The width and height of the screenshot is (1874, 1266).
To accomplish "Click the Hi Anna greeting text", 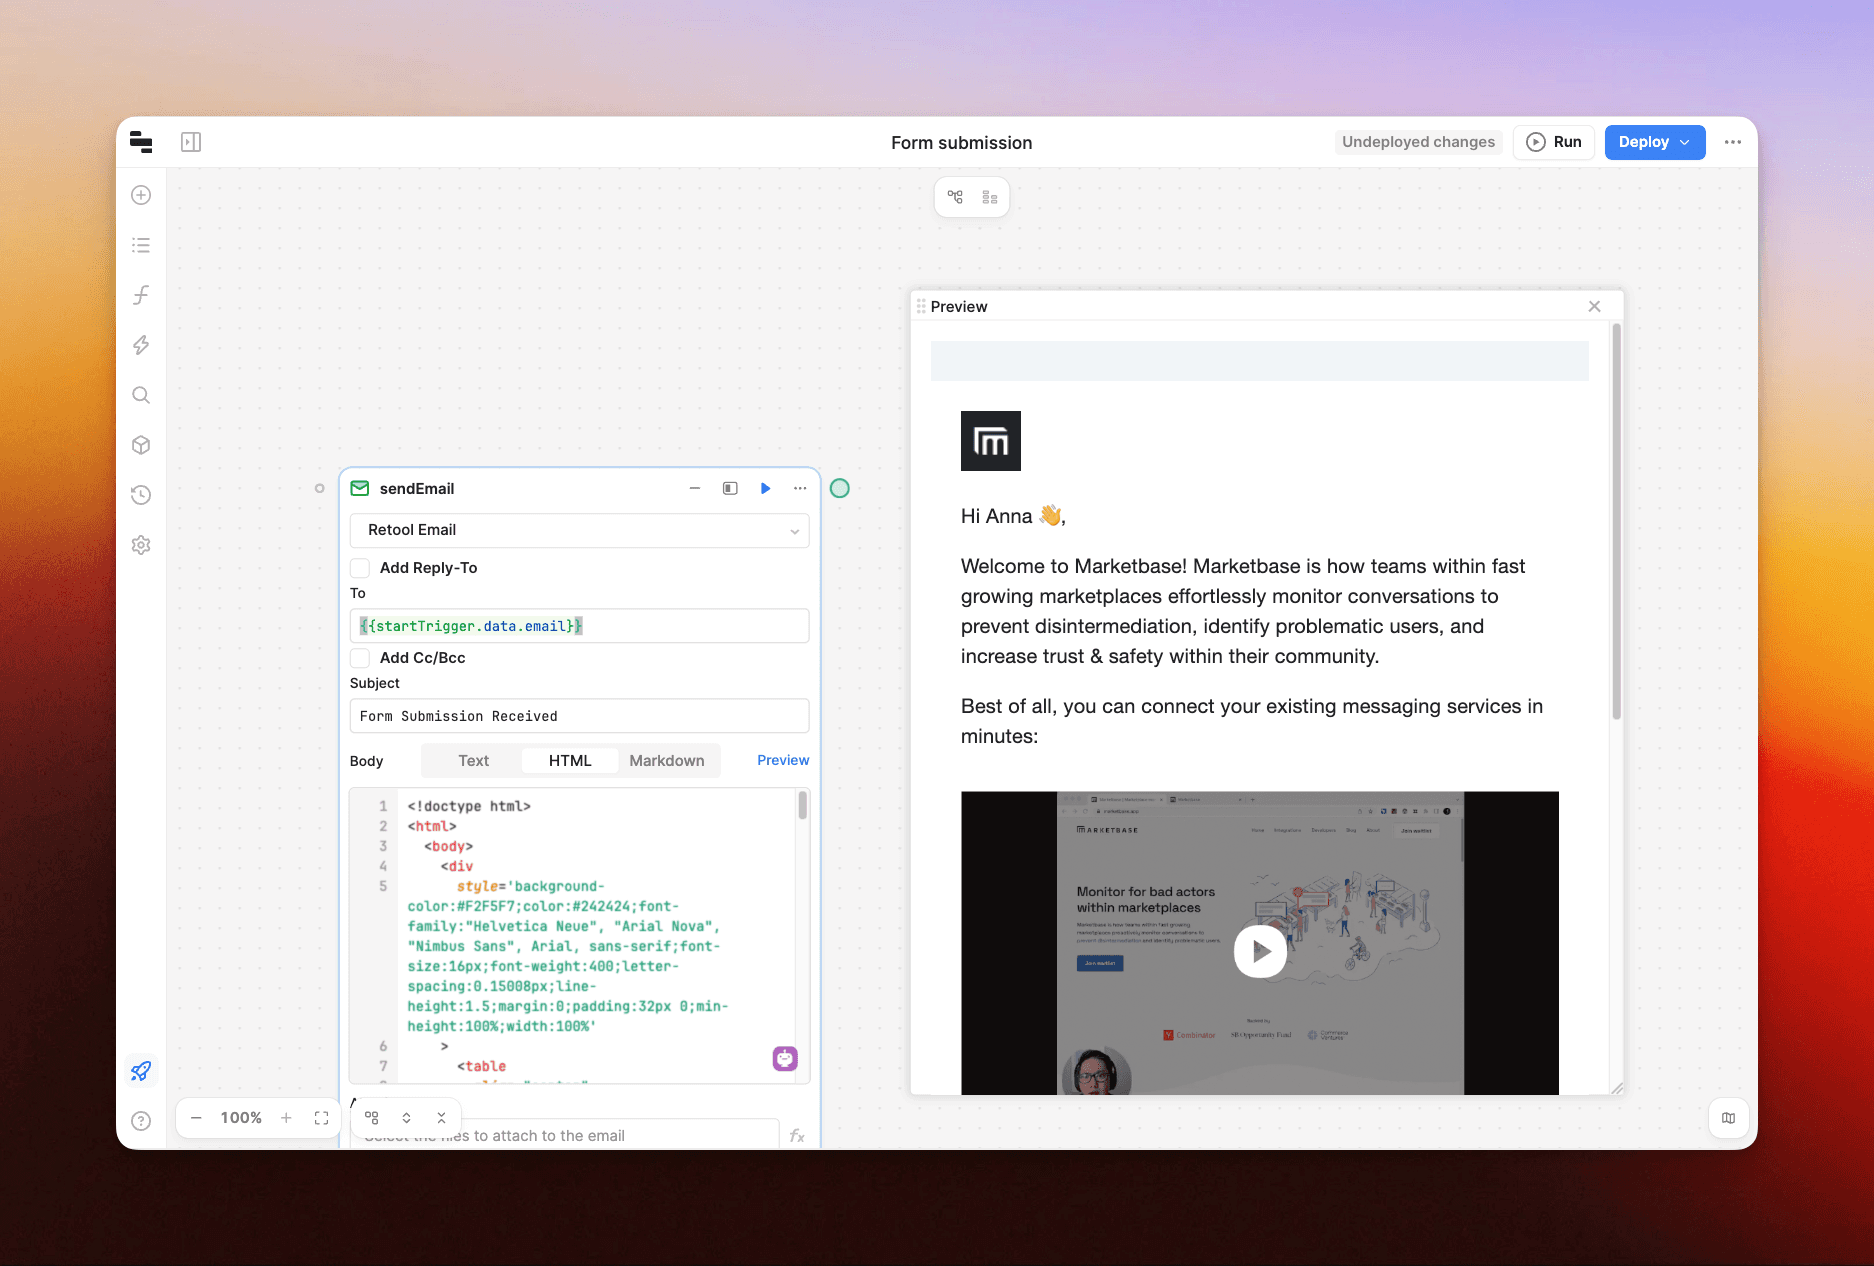I will click(1013, 516).
